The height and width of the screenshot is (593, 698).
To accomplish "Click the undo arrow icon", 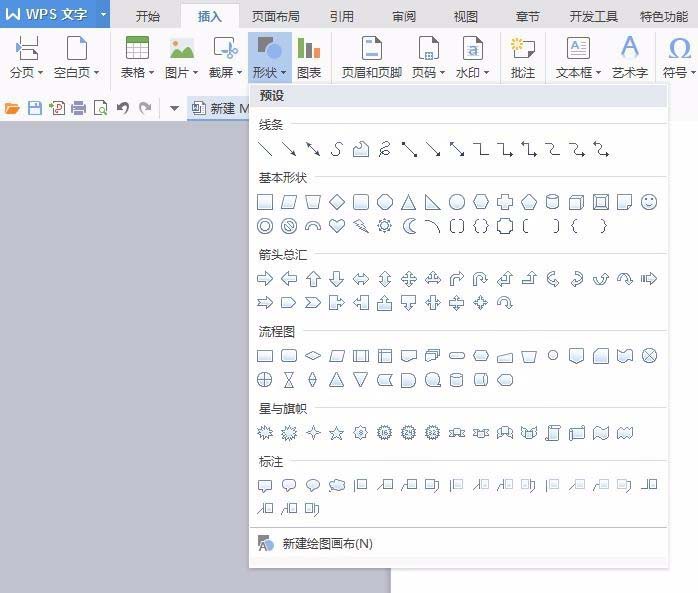I will (x=123, y=108).
